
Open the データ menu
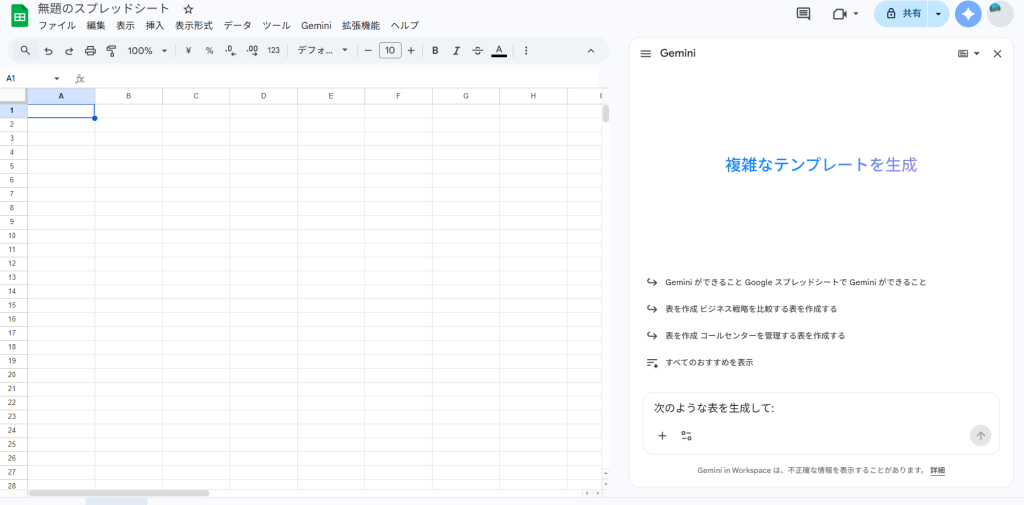pyautogui.click(x=237, y=26)
